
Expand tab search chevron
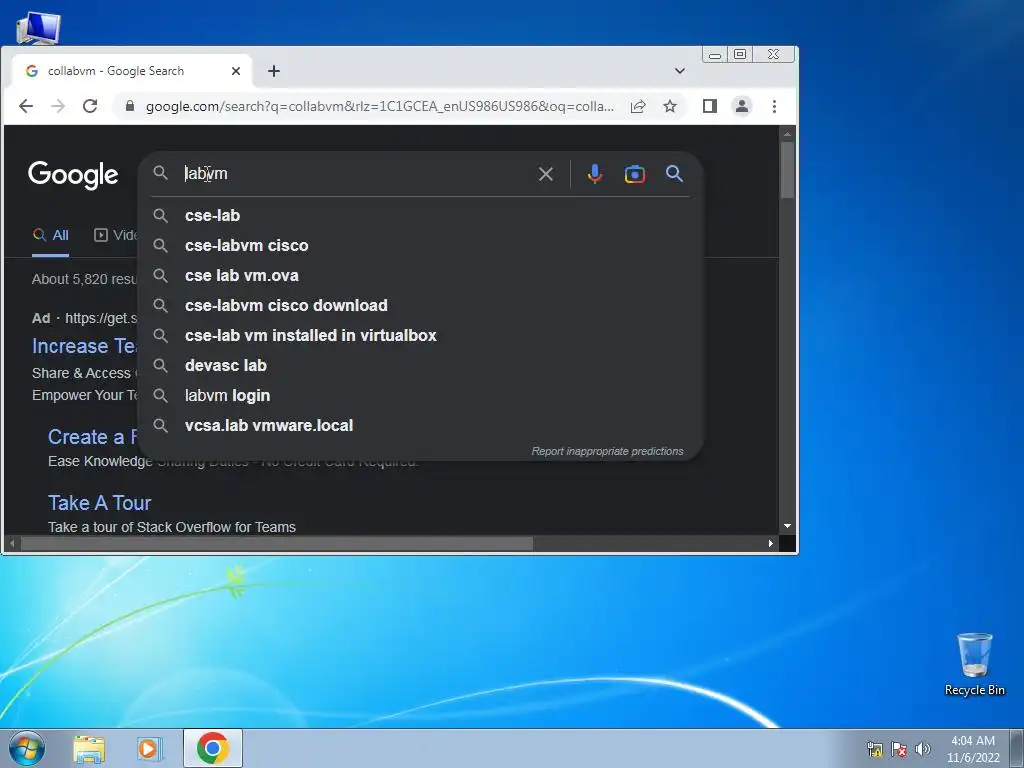pos(680,71)
